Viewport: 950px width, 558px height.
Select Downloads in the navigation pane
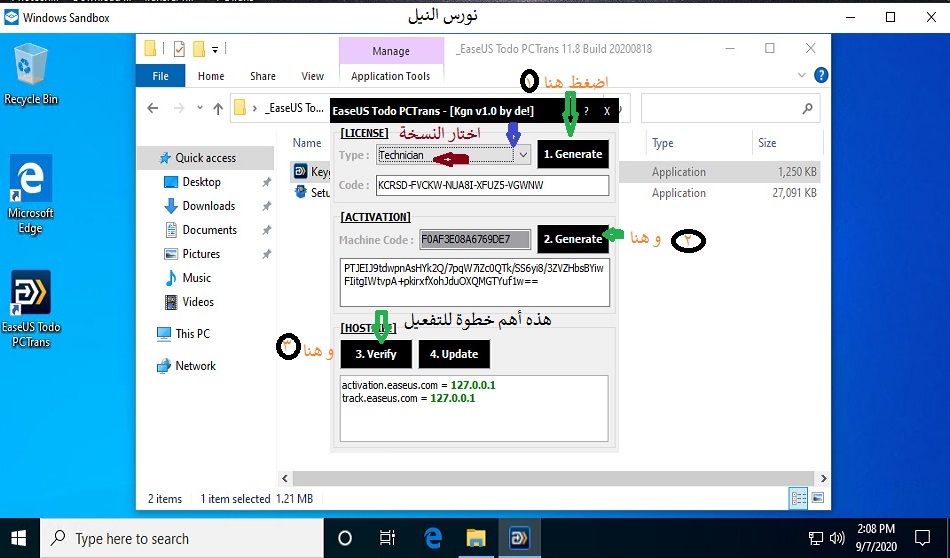click(x=208, y=206)
